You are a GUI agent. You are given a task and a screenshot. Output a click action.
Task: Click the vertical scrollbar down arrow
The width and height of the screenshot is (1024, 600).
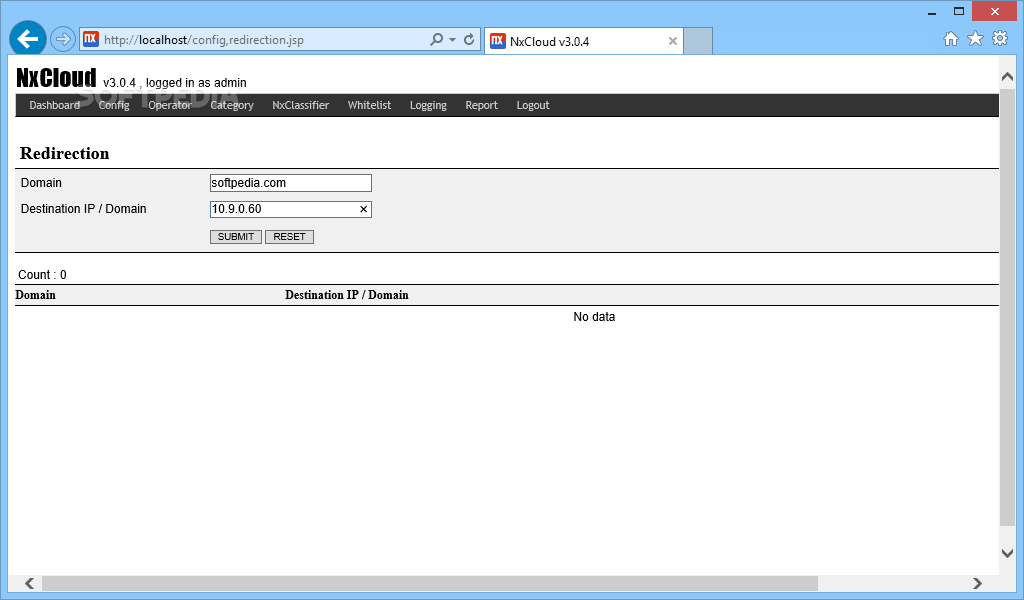[x=1008, y=553]
